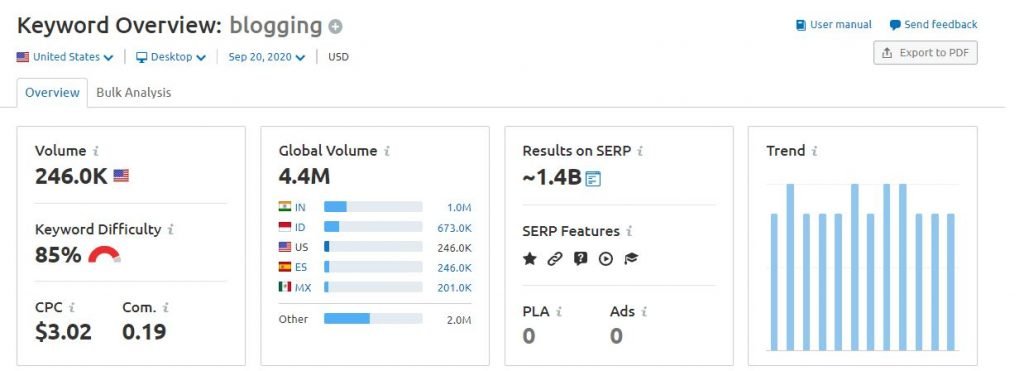1024x371 pixels.
Task: Click the link Site Links SERP feature icon
Action: 554,259
